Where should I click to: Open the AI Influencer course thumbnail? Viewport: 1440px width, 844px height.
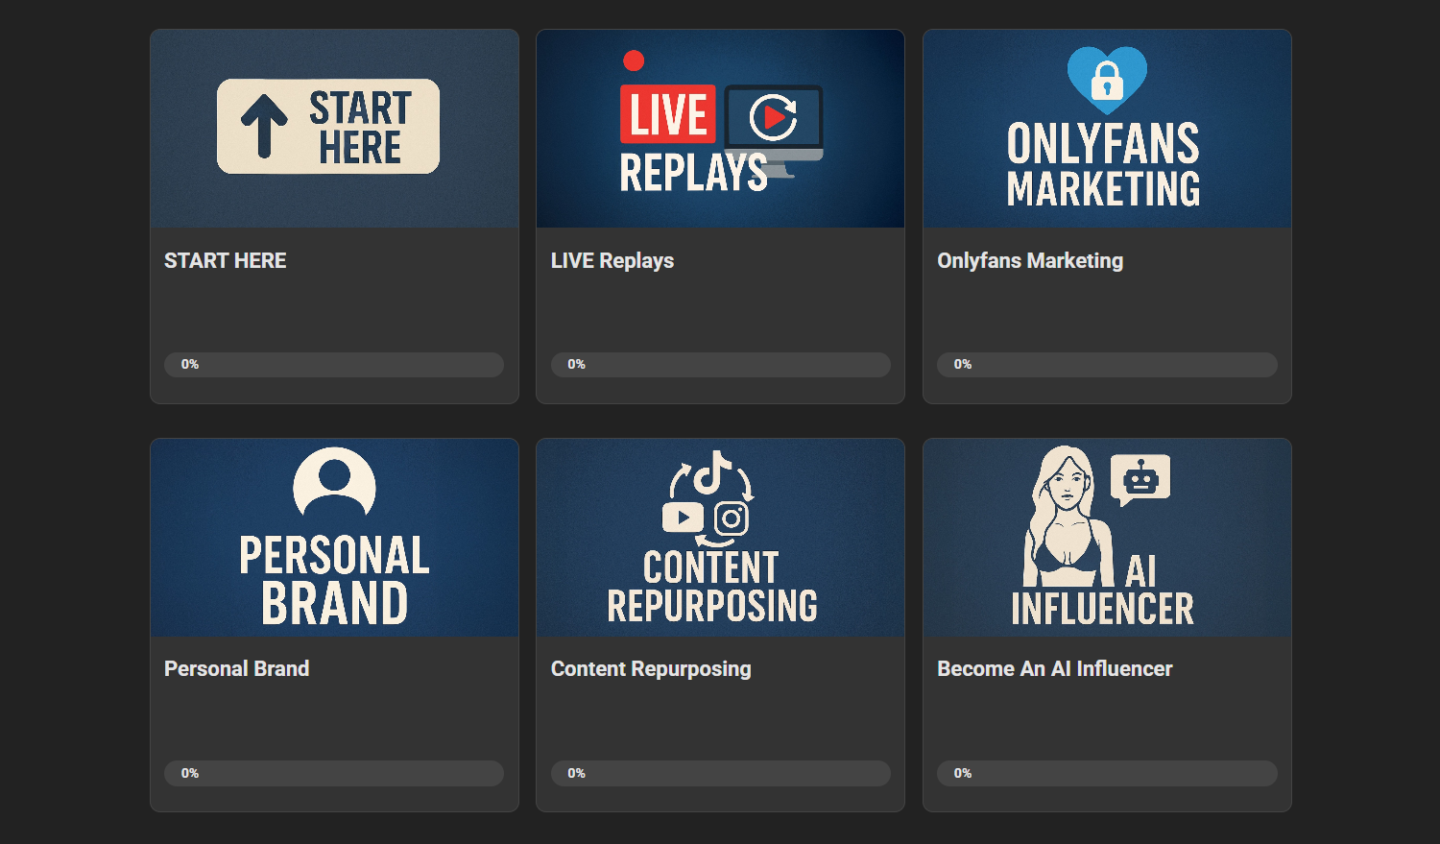1107,538
